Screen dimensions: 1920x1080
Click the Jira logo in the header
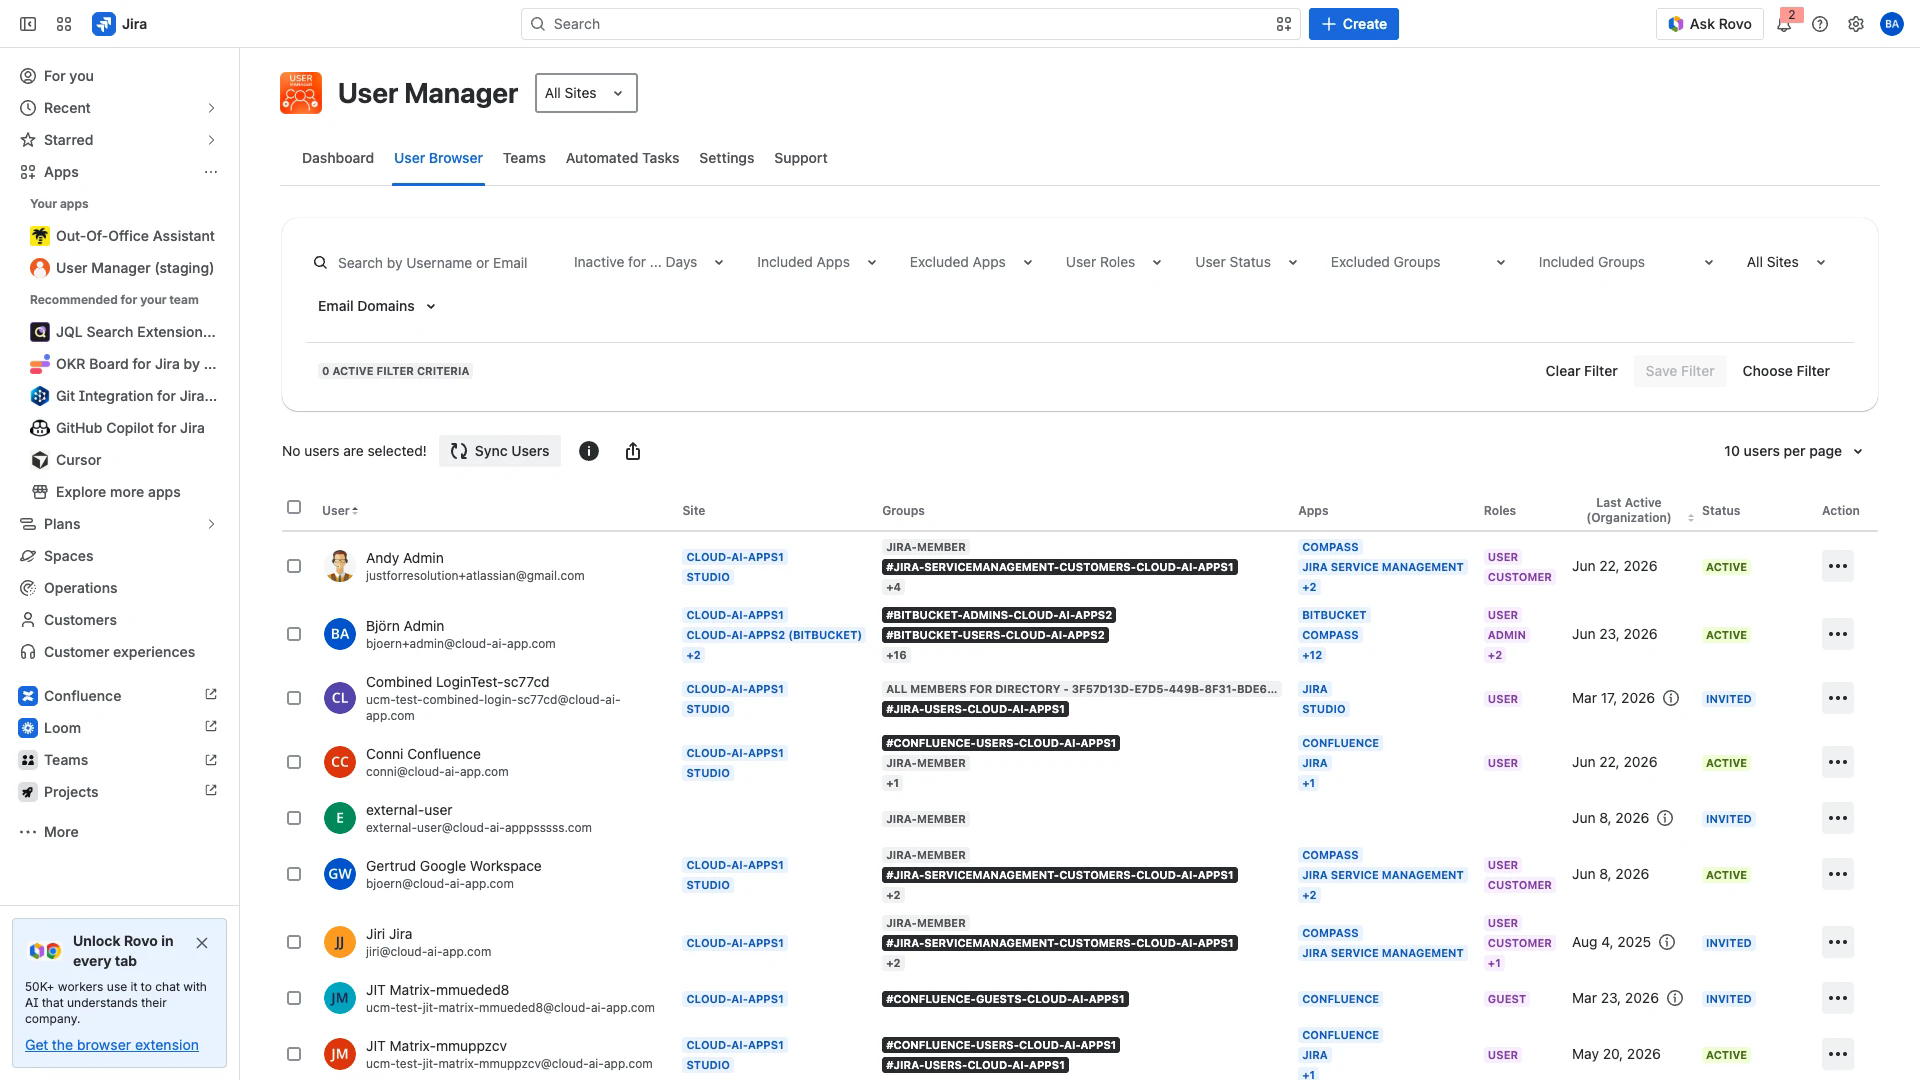119,24
